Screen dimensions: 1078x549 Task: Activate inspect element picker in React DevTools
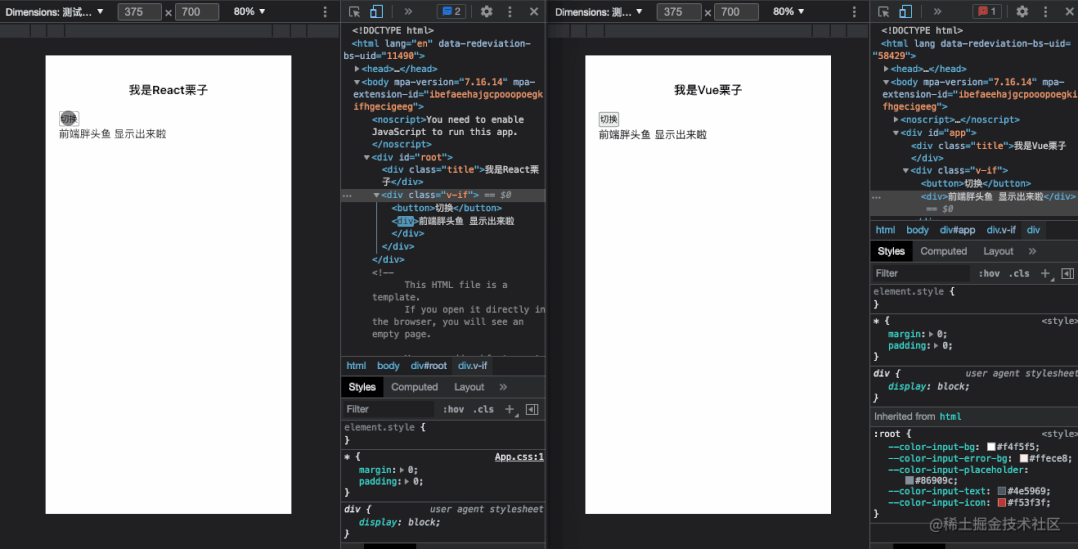354,12
